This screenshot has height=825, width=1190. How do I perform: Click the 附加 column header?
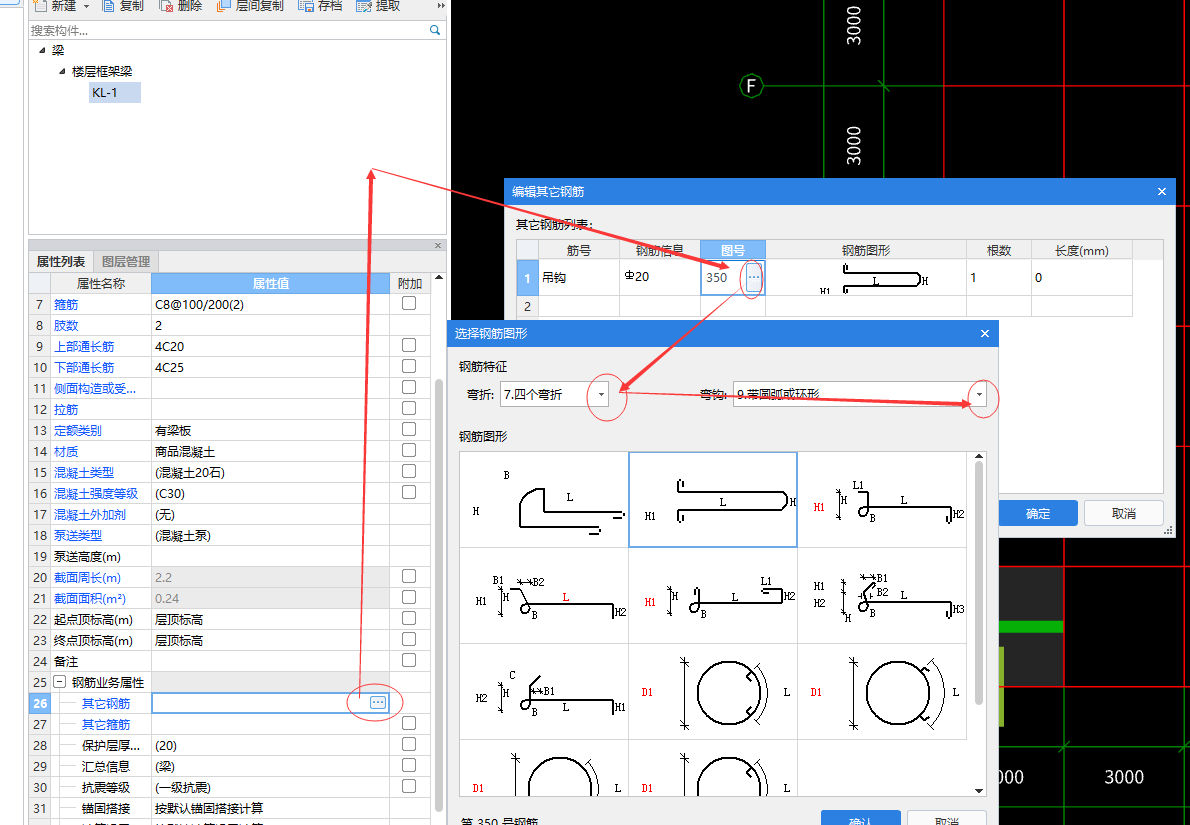tap(410, 283)
